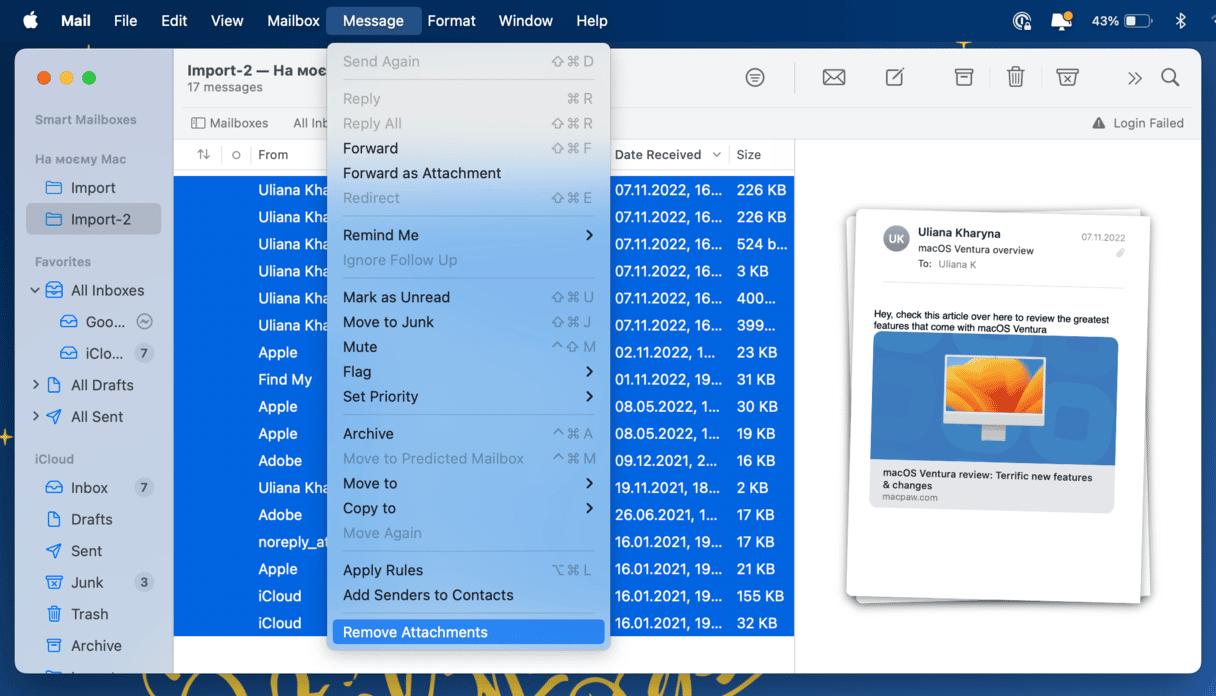Viewport: 1216px width, 696px height.
Task: Click the 155 KB size cell
Action: [760, 596]
